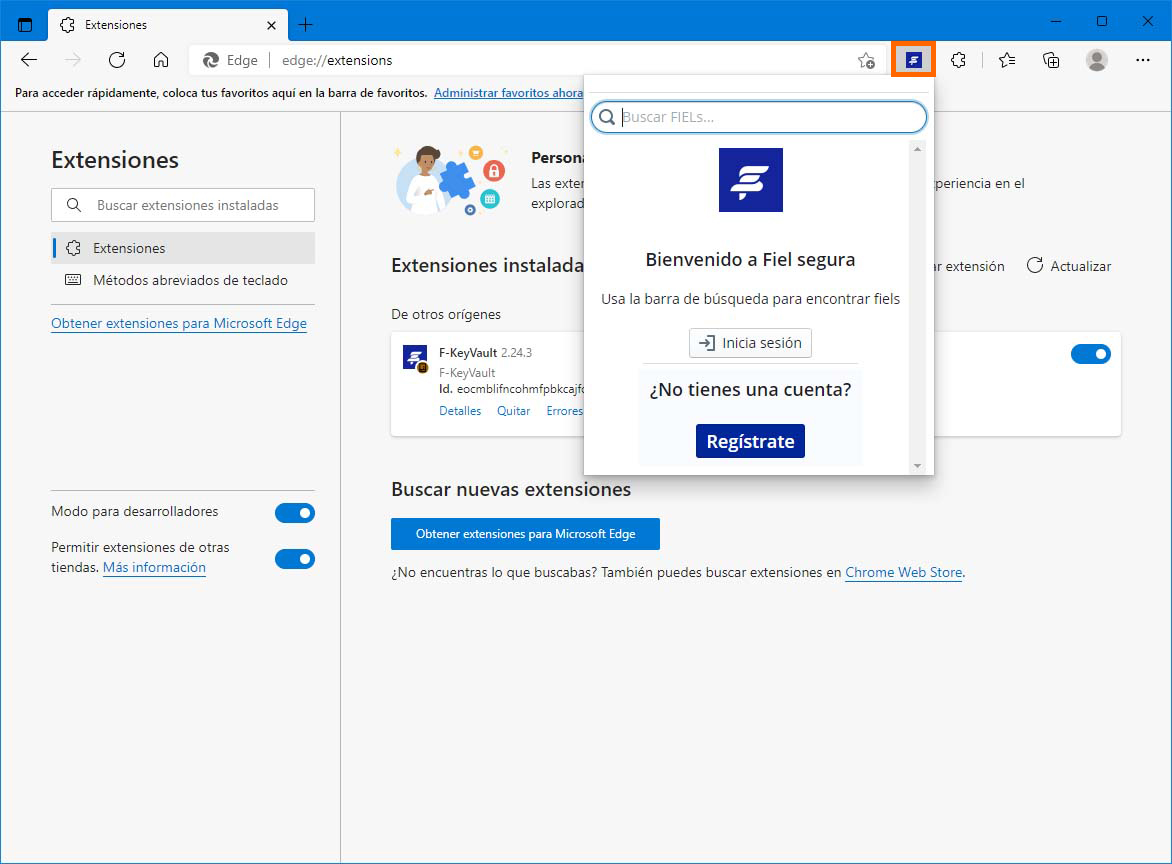Click Inicia sesión button in popup

tap(750, 343)
